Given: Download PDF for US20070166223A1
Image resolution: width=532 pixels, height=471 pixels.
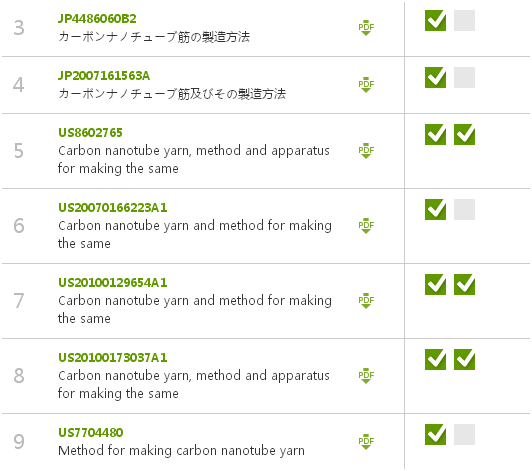Looking at the screenshot, I should pos(366,226).
